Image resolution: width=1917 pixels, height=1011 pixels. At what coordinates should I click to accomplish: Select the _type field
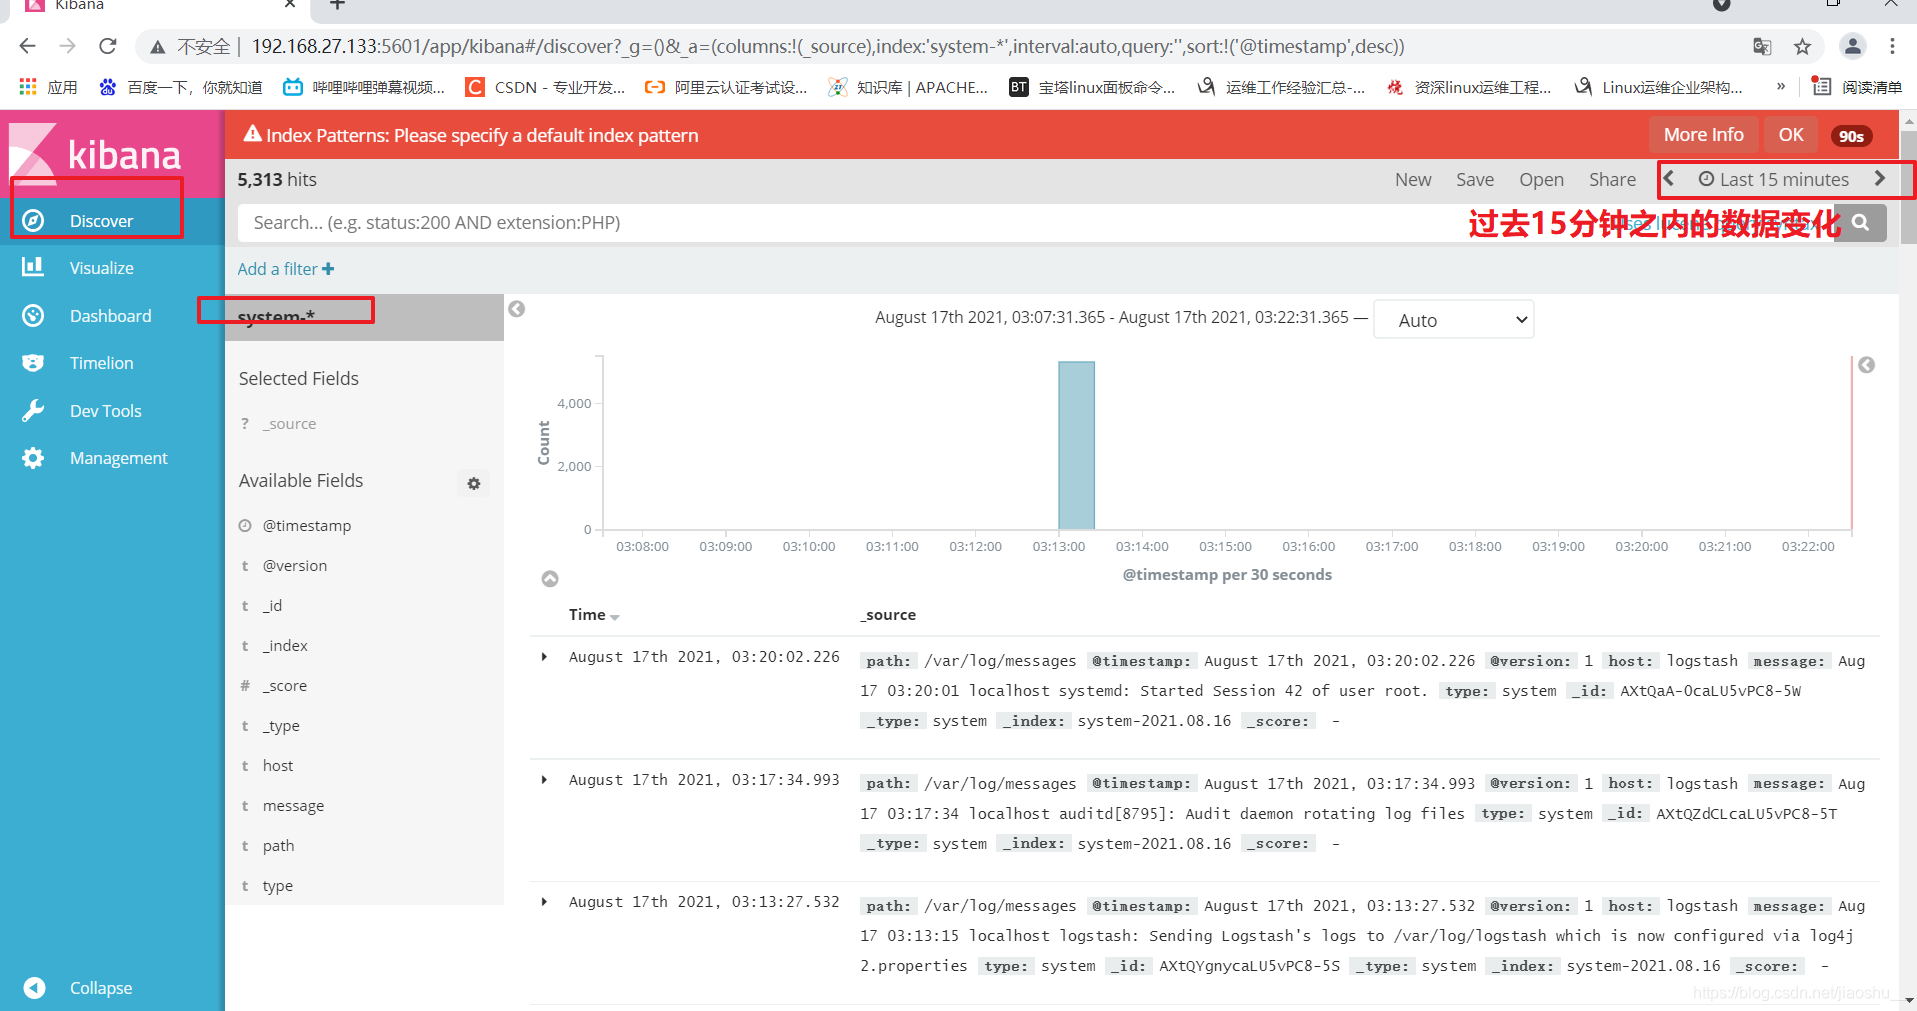(281, 726)
